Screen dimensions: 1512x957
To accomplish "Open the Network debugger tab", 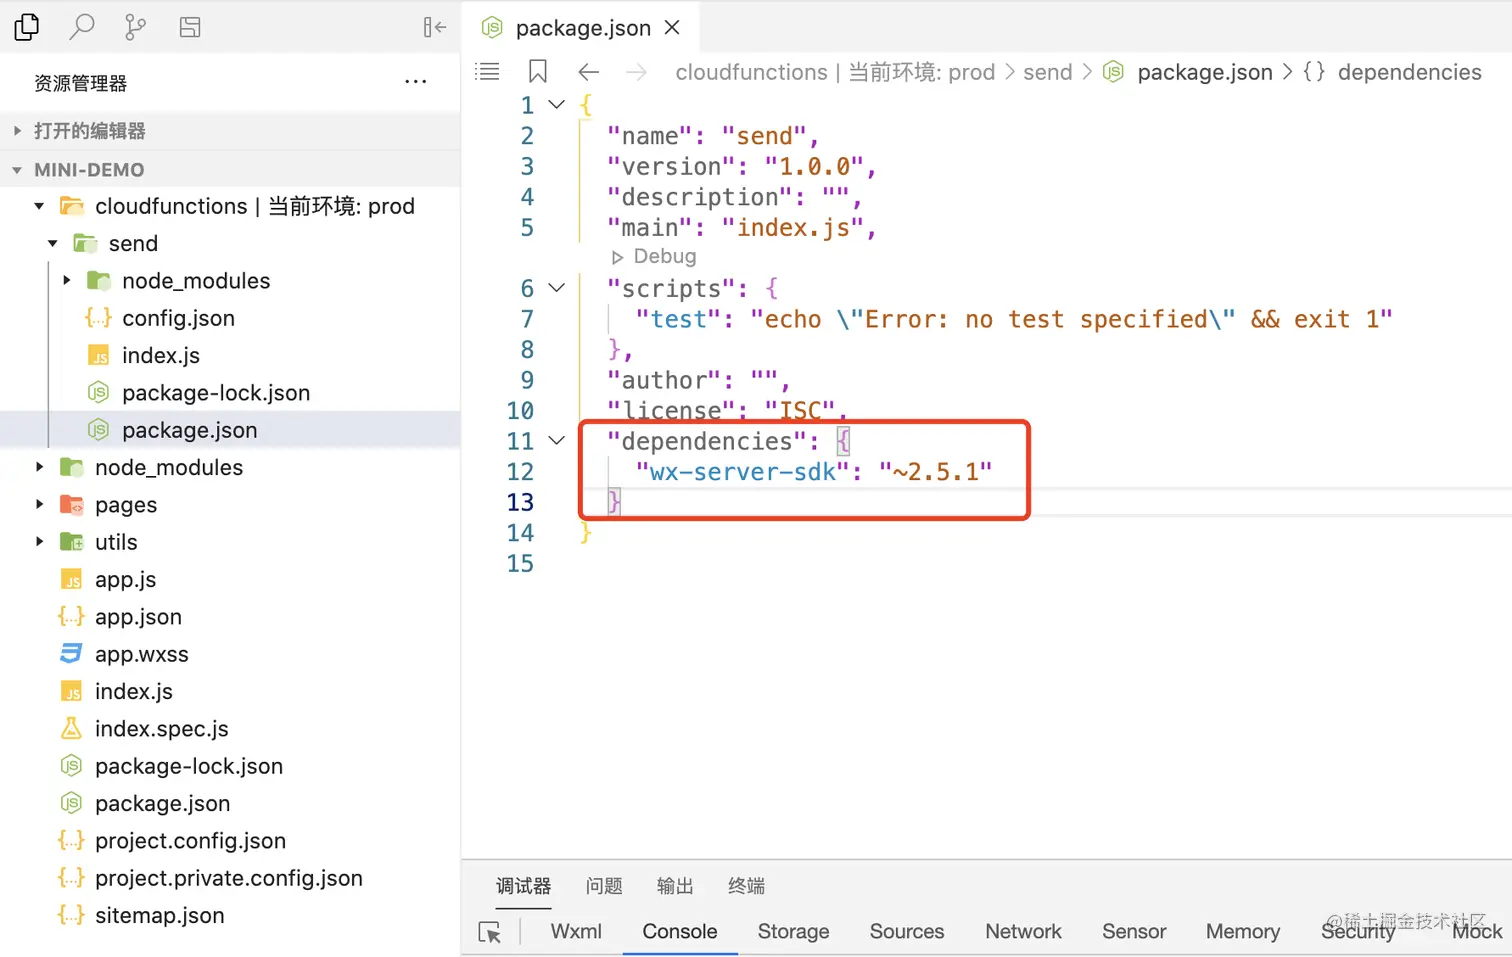I will coord(1023,931).
